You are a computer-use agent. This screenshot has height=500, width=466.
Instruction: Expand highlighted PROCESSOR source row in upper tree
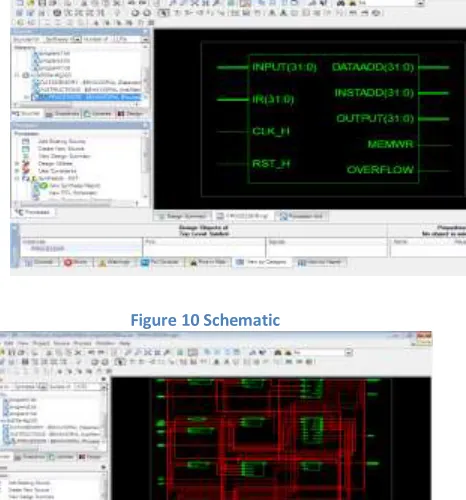[27, 97]
